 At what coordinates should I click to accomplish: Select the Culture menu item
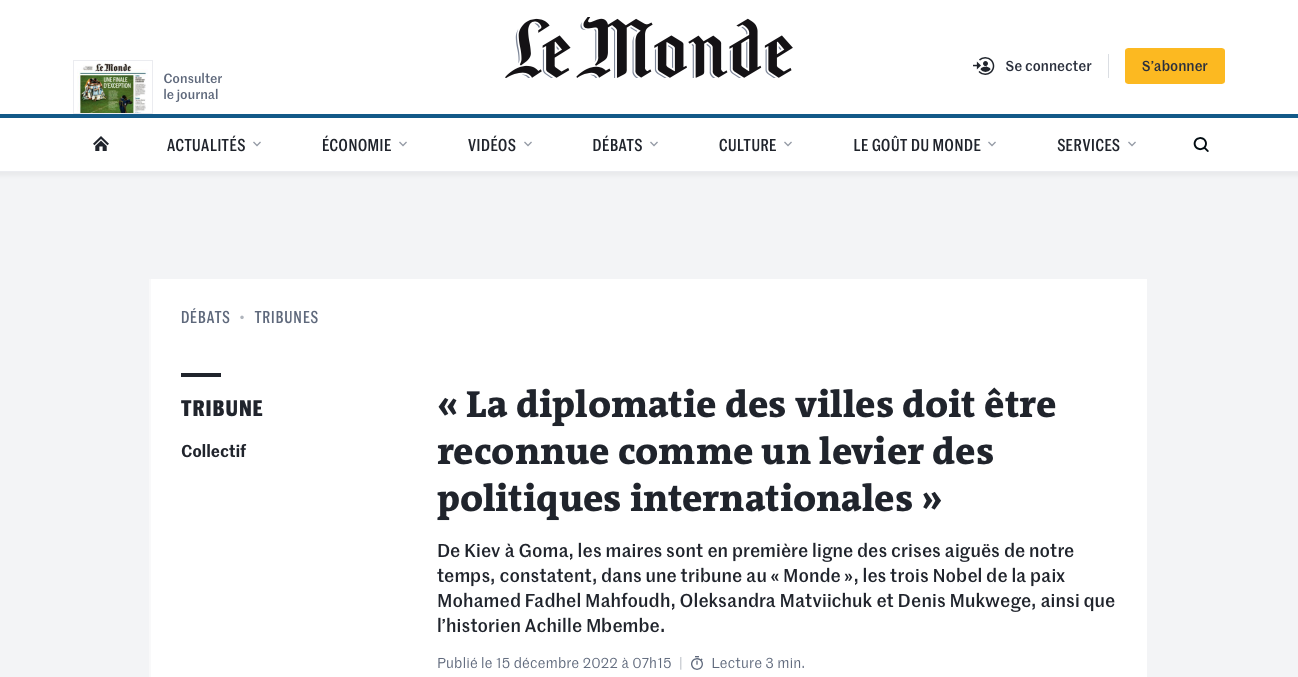(x=747, y=145)
